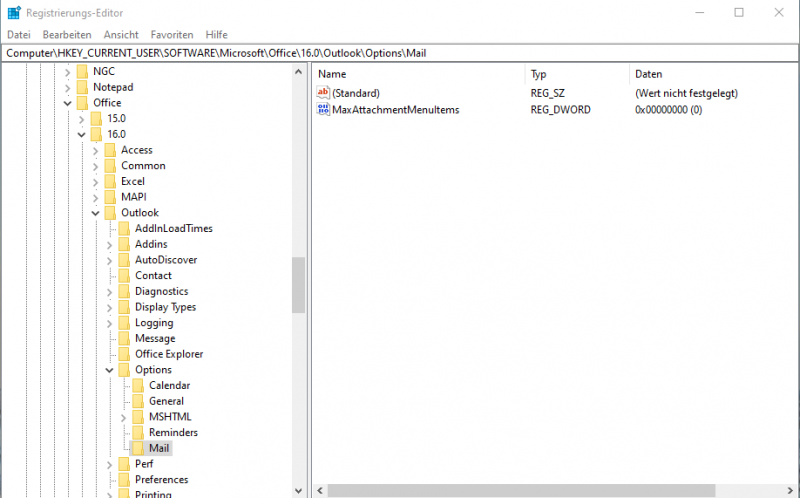Open the Ansicht menu
This screenshot has height=498, width=800.
coord(121,35)
